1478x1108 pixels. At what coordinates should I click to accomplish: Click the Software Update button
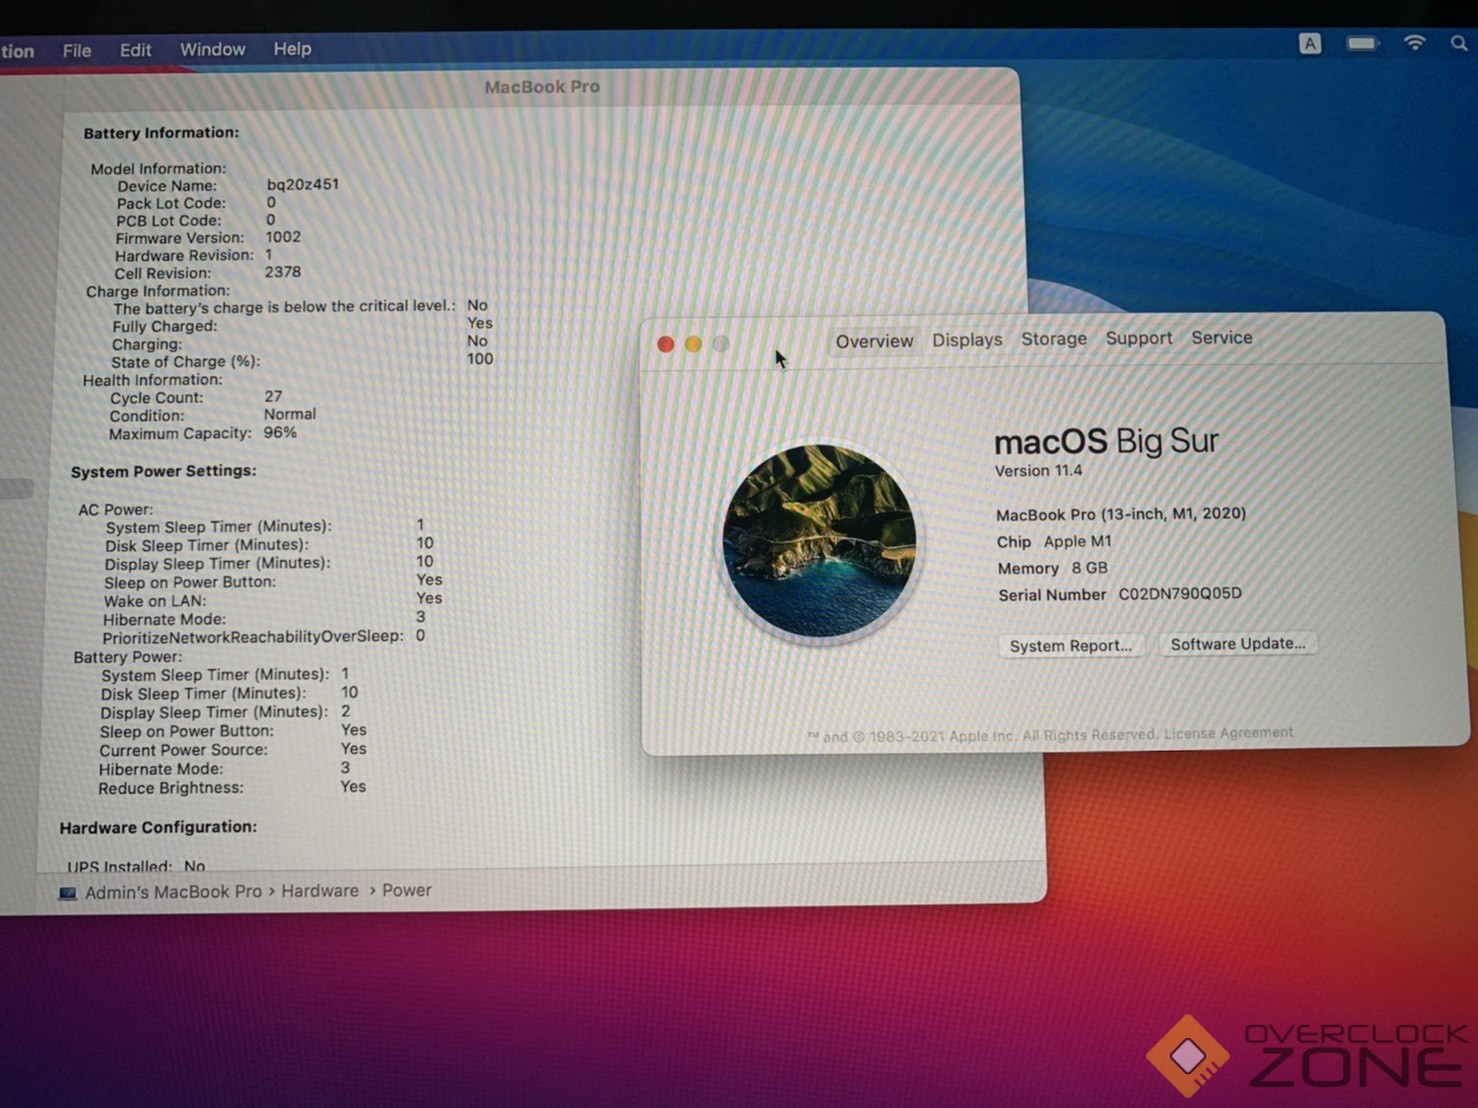pos(1238,644)
